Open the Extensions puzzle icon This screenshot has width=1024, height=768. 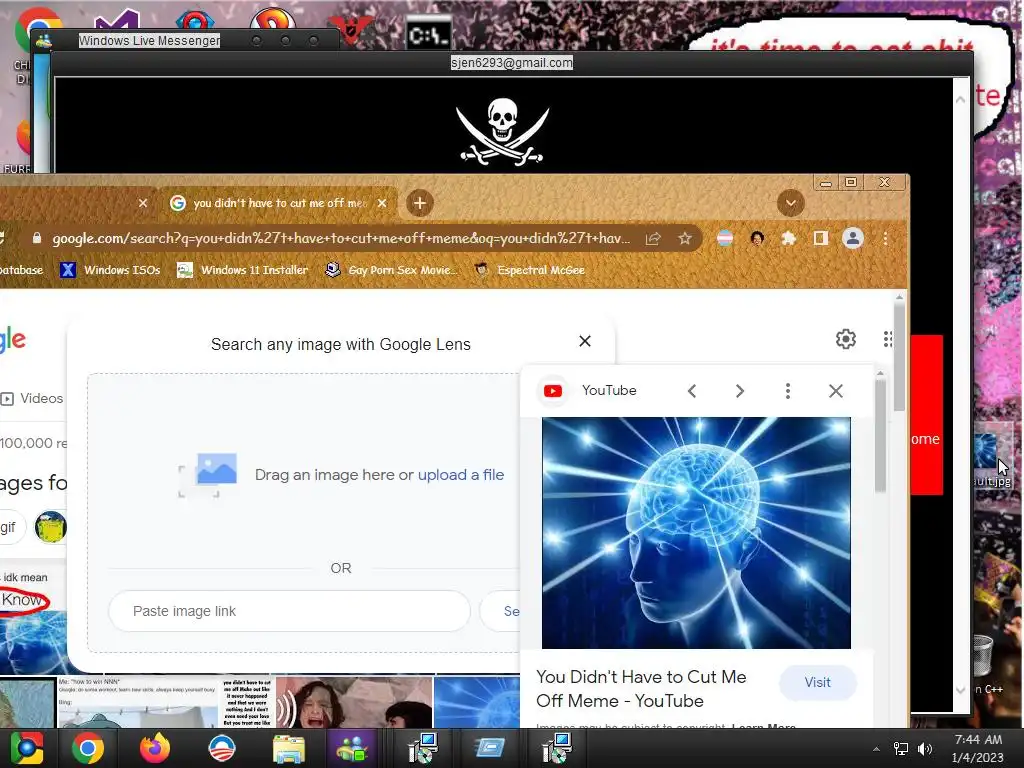click(x=789, y=238)
